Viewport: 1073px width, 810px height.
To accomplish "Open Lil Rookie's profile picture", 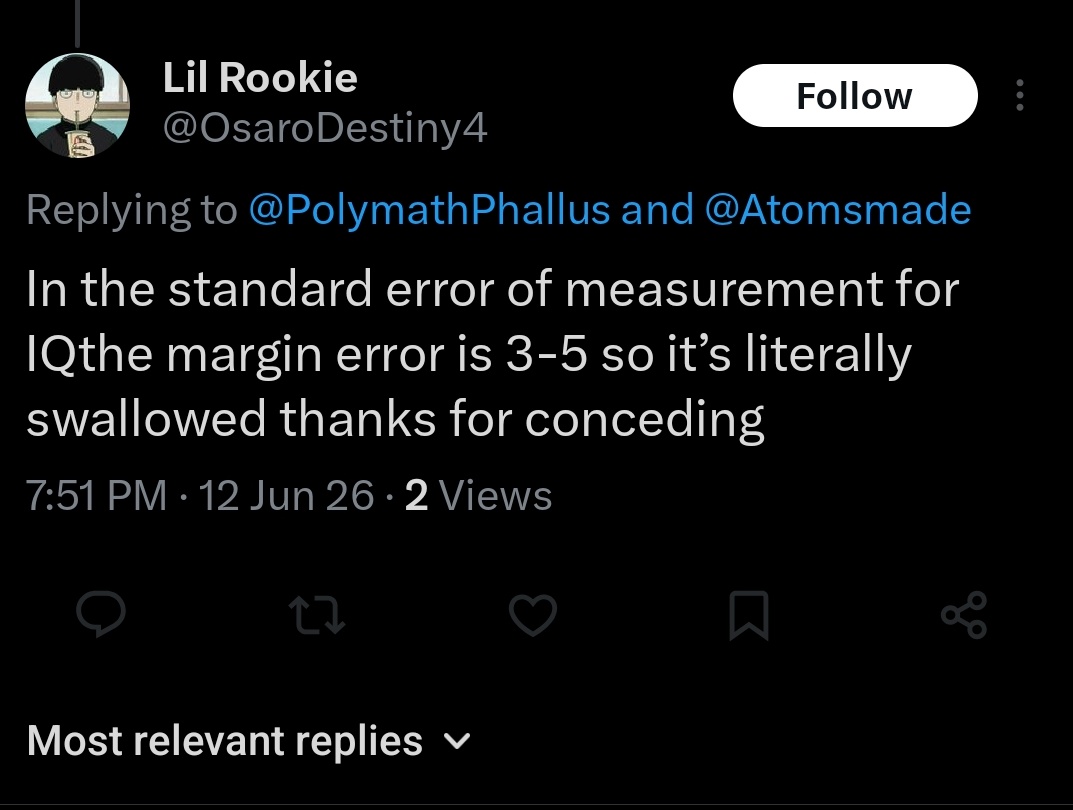I will tap(77, 106).
